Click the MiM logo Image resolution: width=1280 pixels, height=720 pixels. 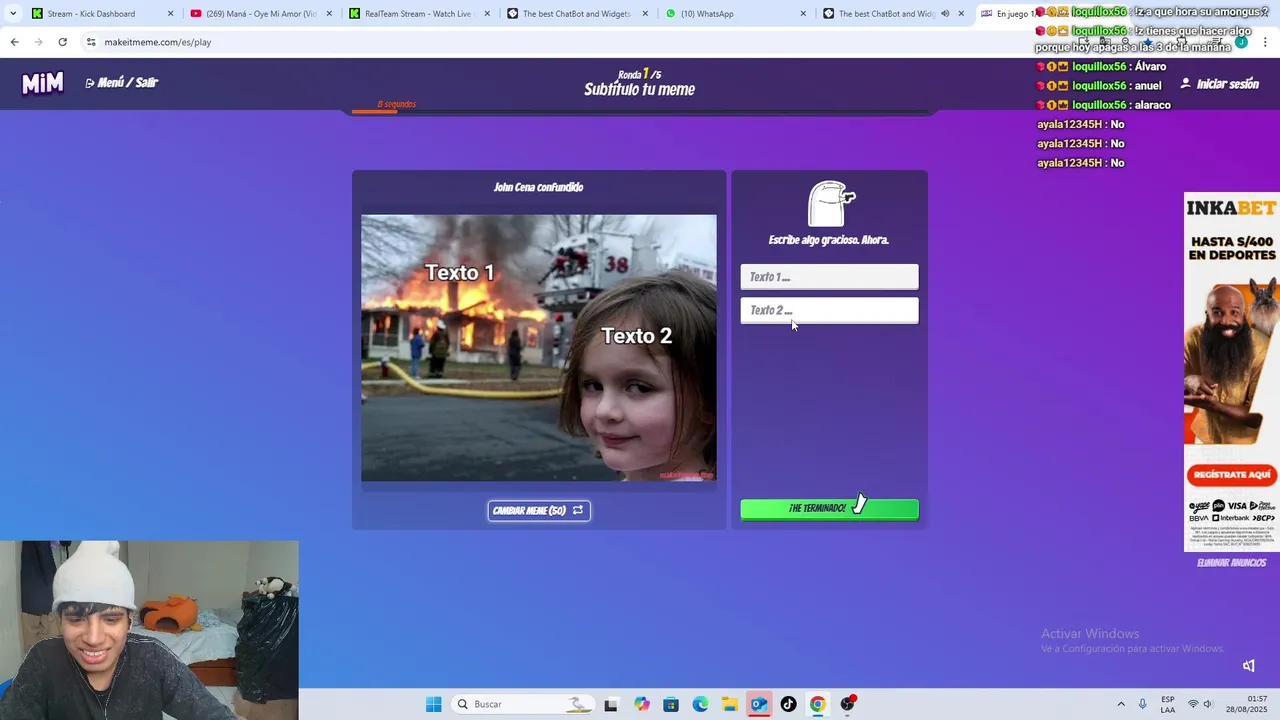click(43, 83)
